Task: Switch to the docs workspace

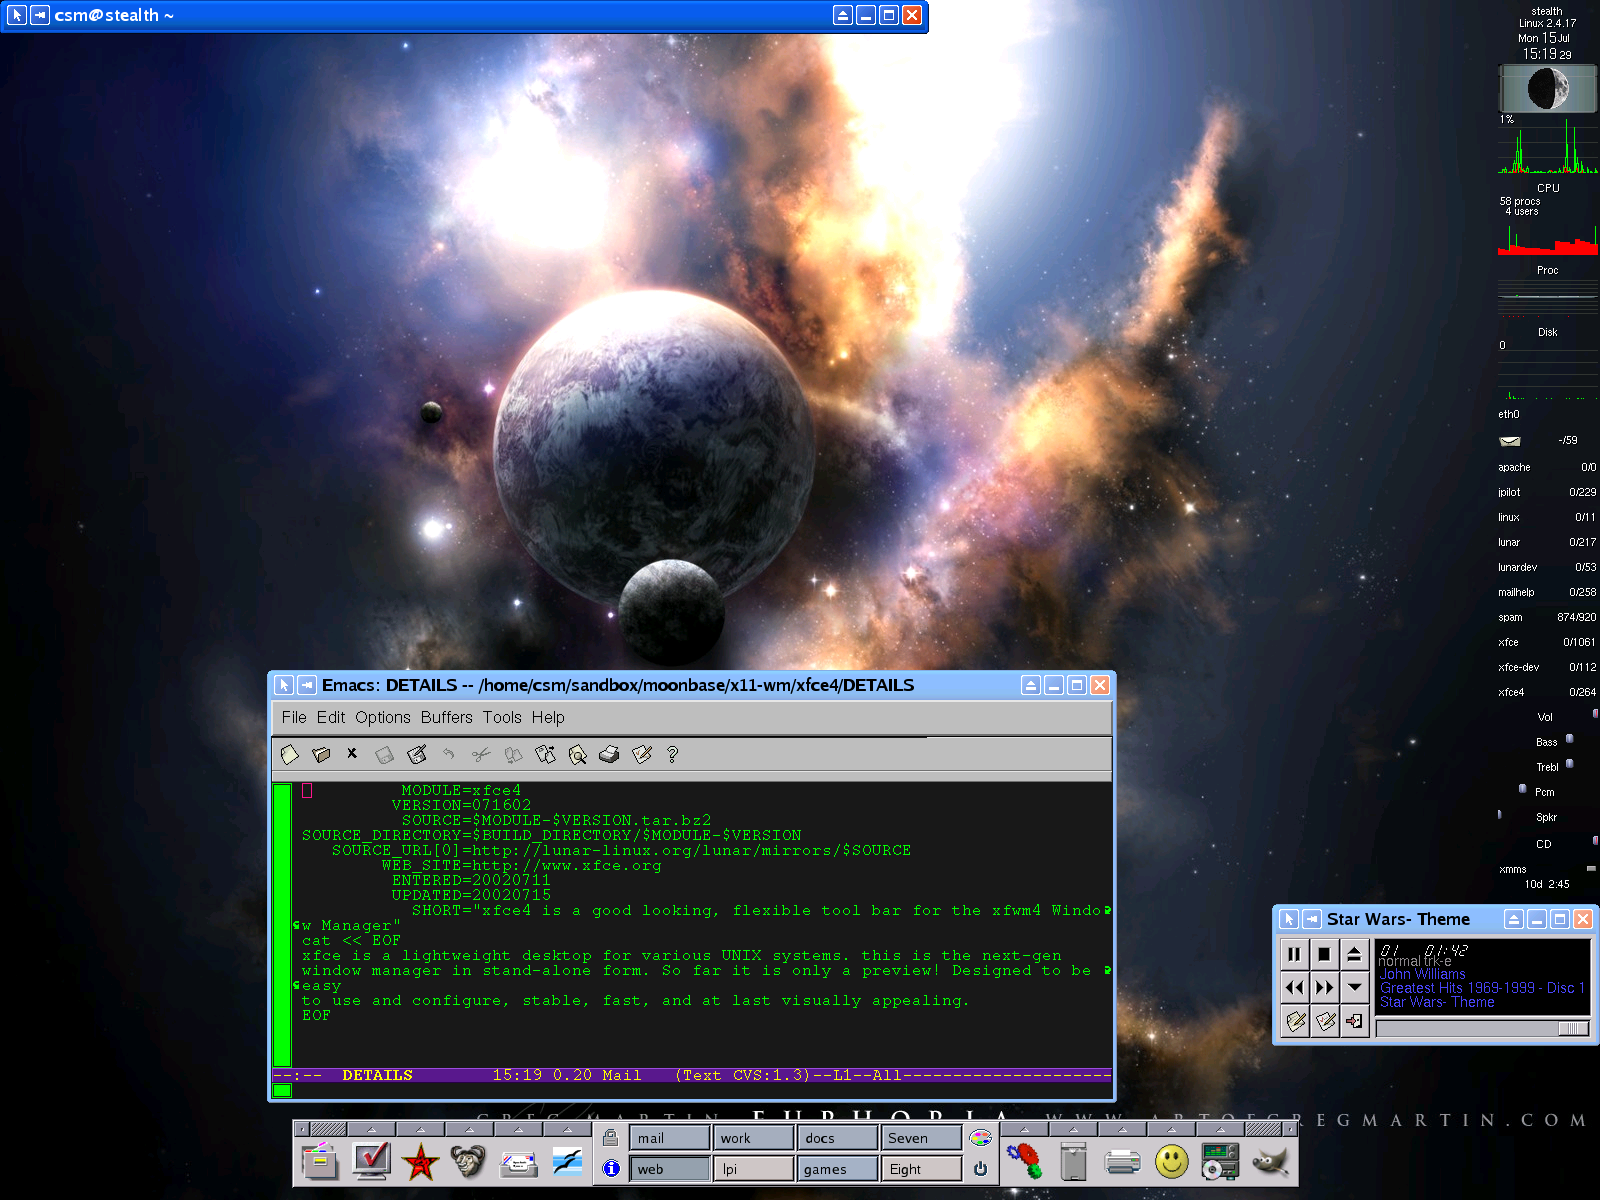Action: [x=837, y=1138]
